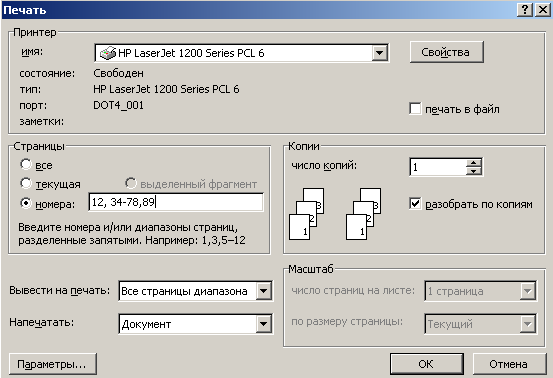Image resolution: width=553 pixels, height=378 pixels.
Task: Click the заметки: label
Action: pos(42,121)
